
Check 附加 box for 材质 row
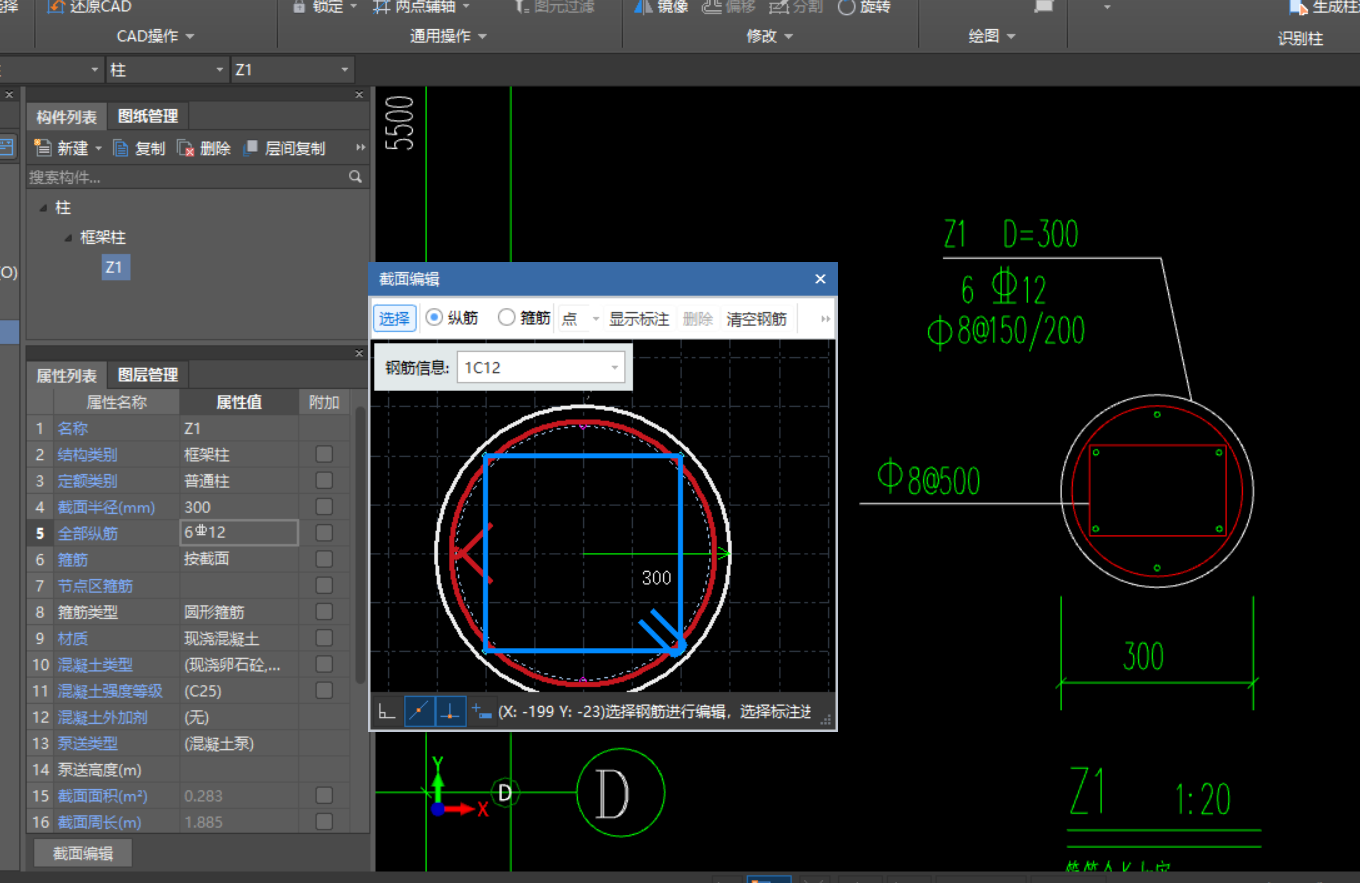(324, 638)
